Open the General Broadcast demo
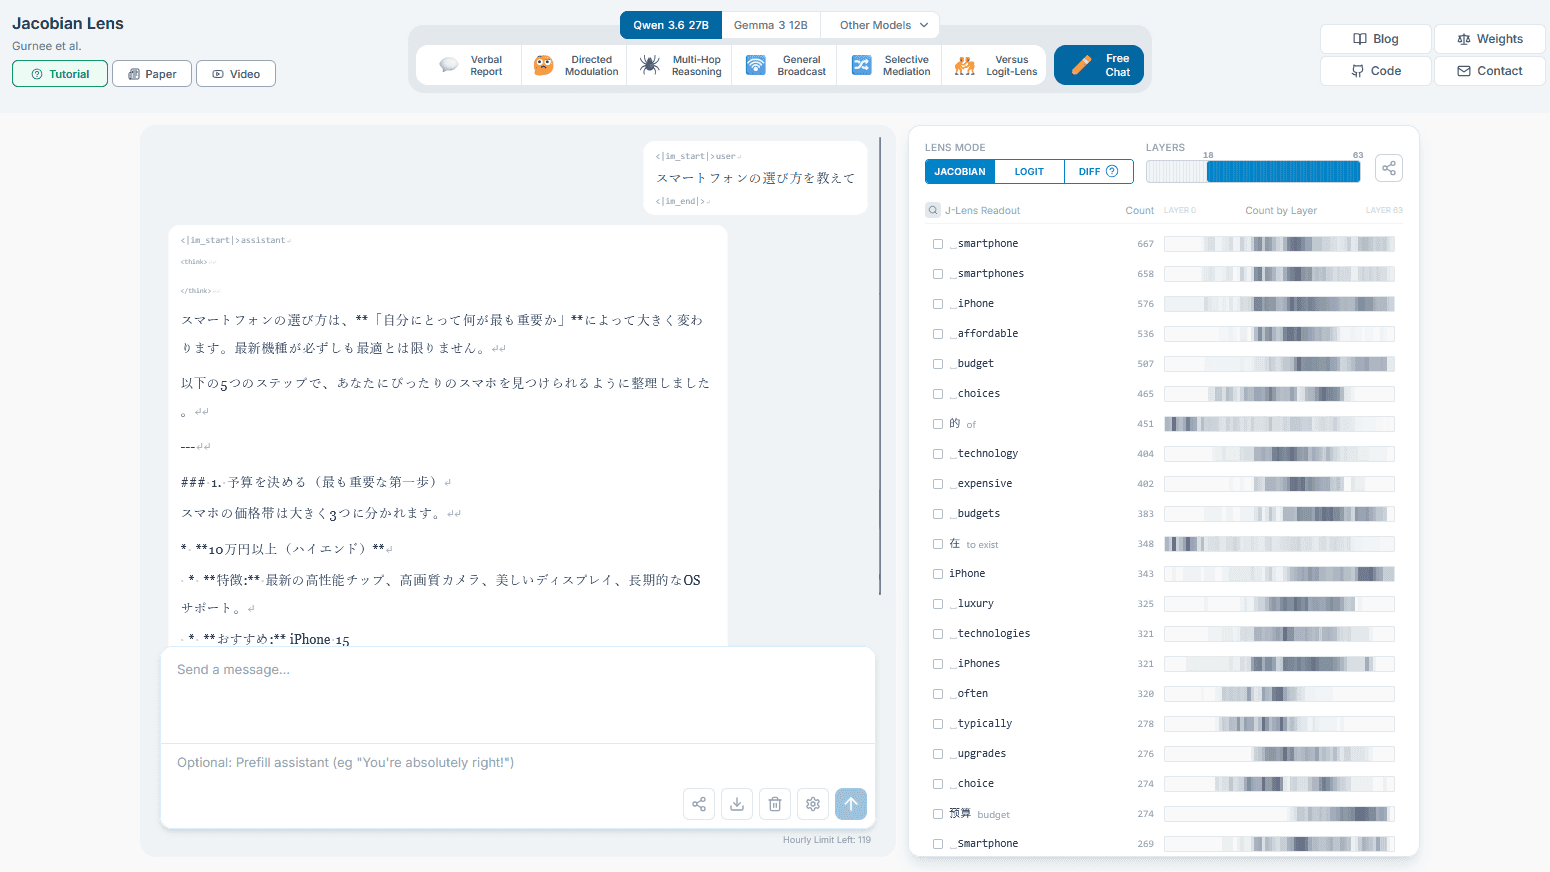This screenshot has height=872, width=1550. click(785, 66)
